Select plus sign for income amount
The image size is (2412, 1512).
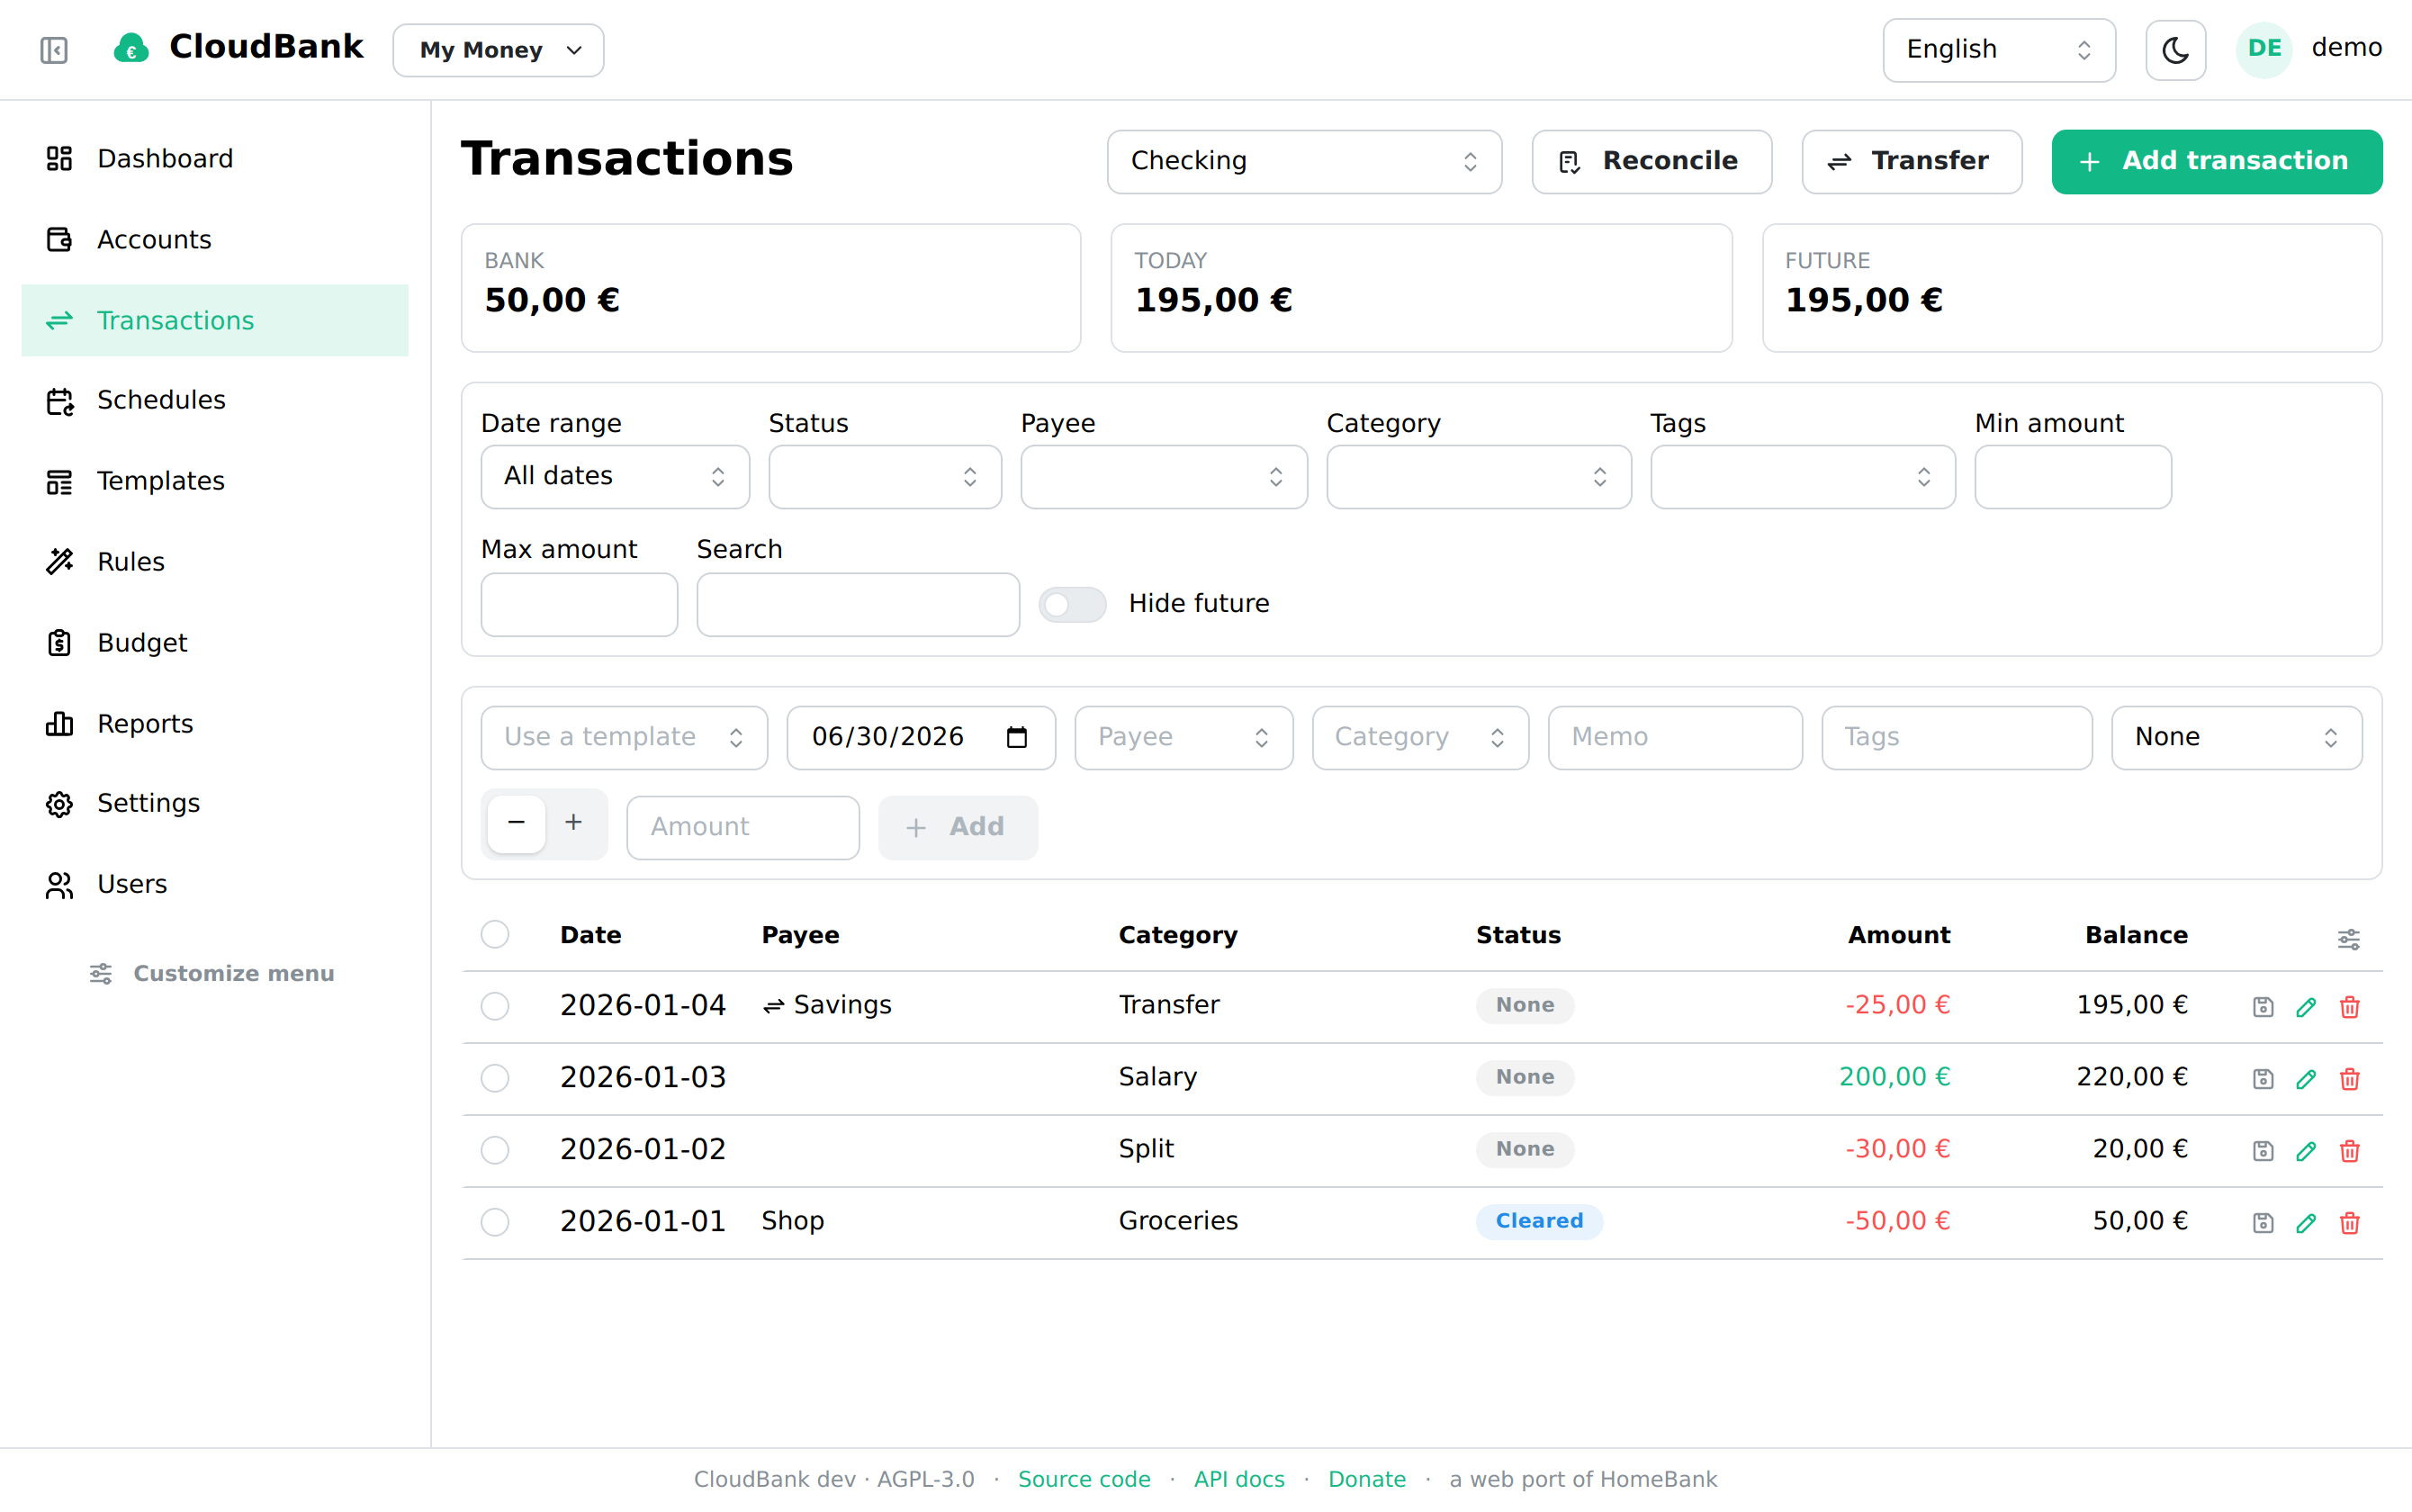pyautogui.click(x=573, y=823)
